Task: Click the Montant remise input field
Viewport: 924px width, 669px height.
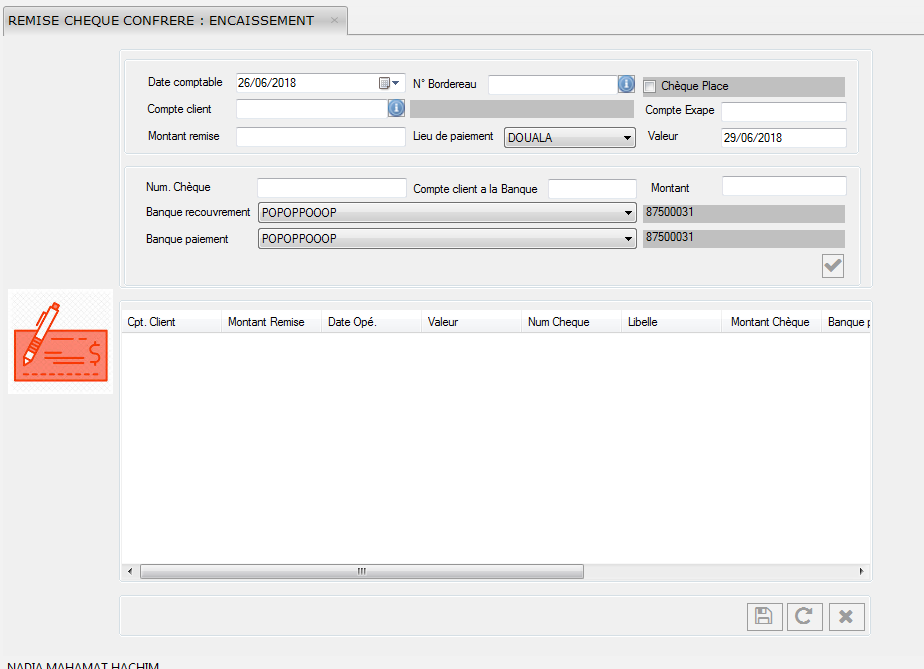Action: click(320, 137)
